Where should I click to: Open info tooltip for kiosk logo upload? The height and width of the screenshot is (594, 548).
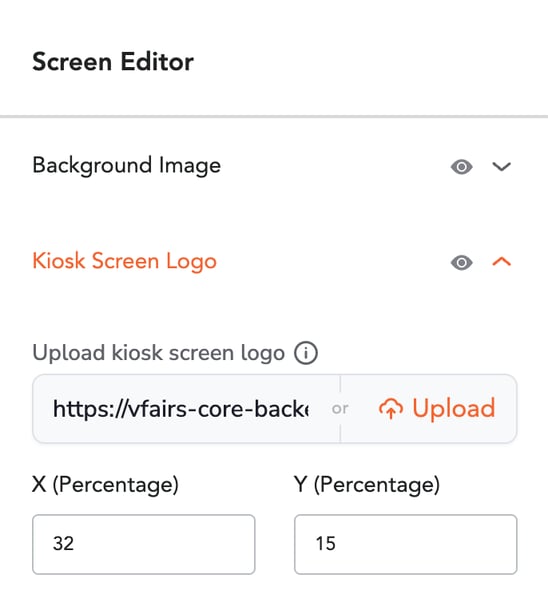tap(306, 353)
